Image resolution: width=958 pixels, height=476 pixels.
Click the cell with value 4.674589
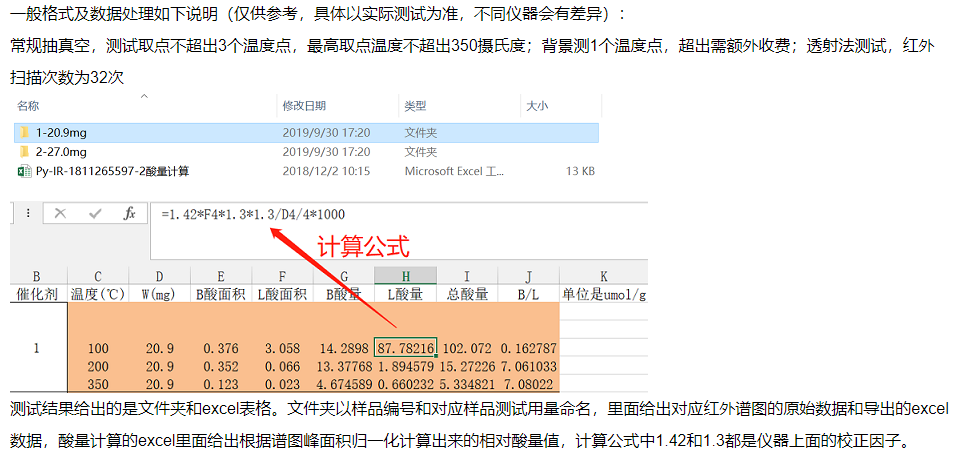[344, 384]
